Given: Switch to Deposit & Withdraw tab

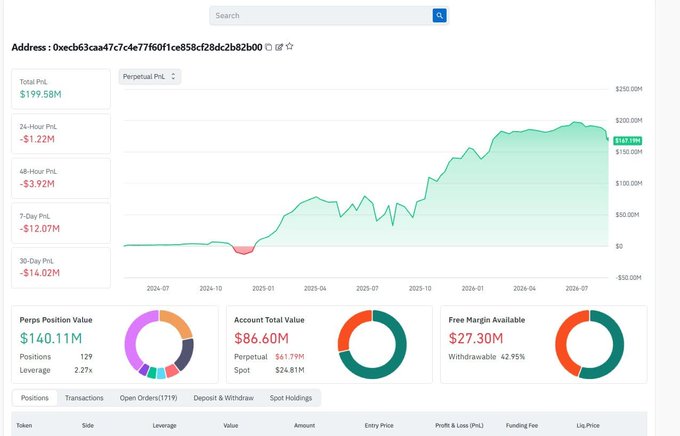Looking at the screenshot, I should [223, 398].
